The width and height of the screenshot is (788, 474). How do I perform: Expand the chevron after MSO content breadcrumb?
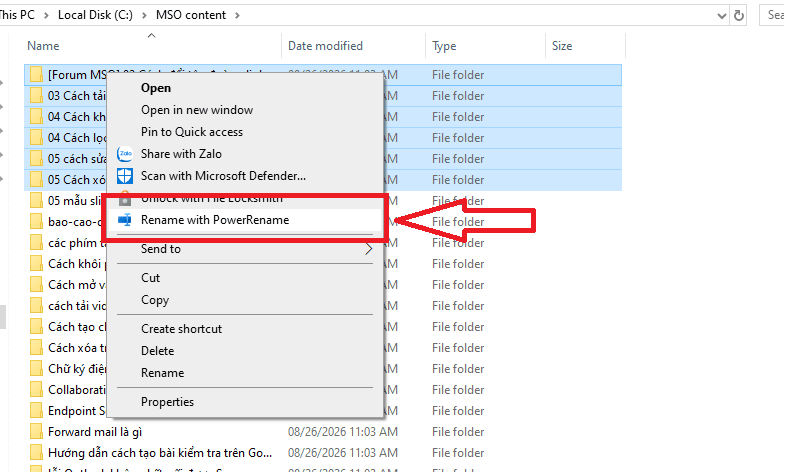pos(237,16)
